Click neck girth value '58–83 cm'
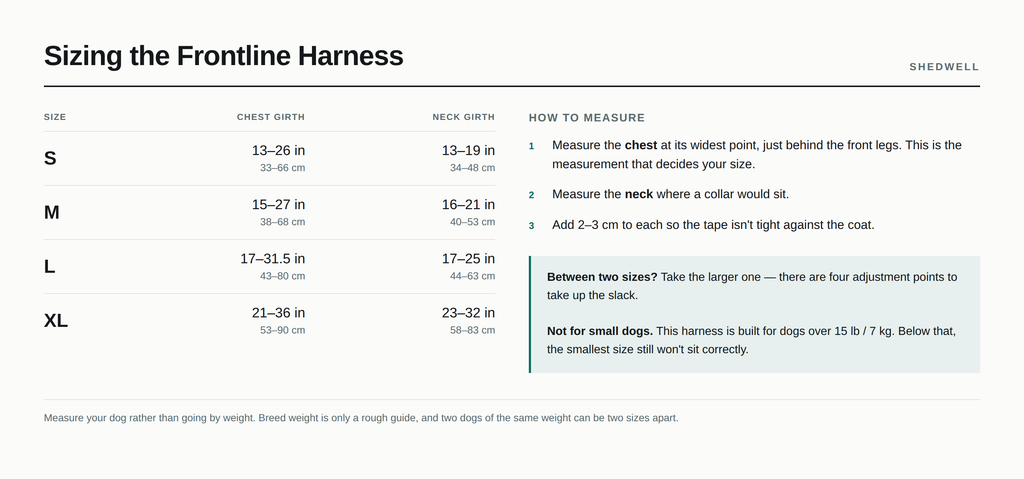The height and width of the screenshot is (479, 1024). coord(472,331)
